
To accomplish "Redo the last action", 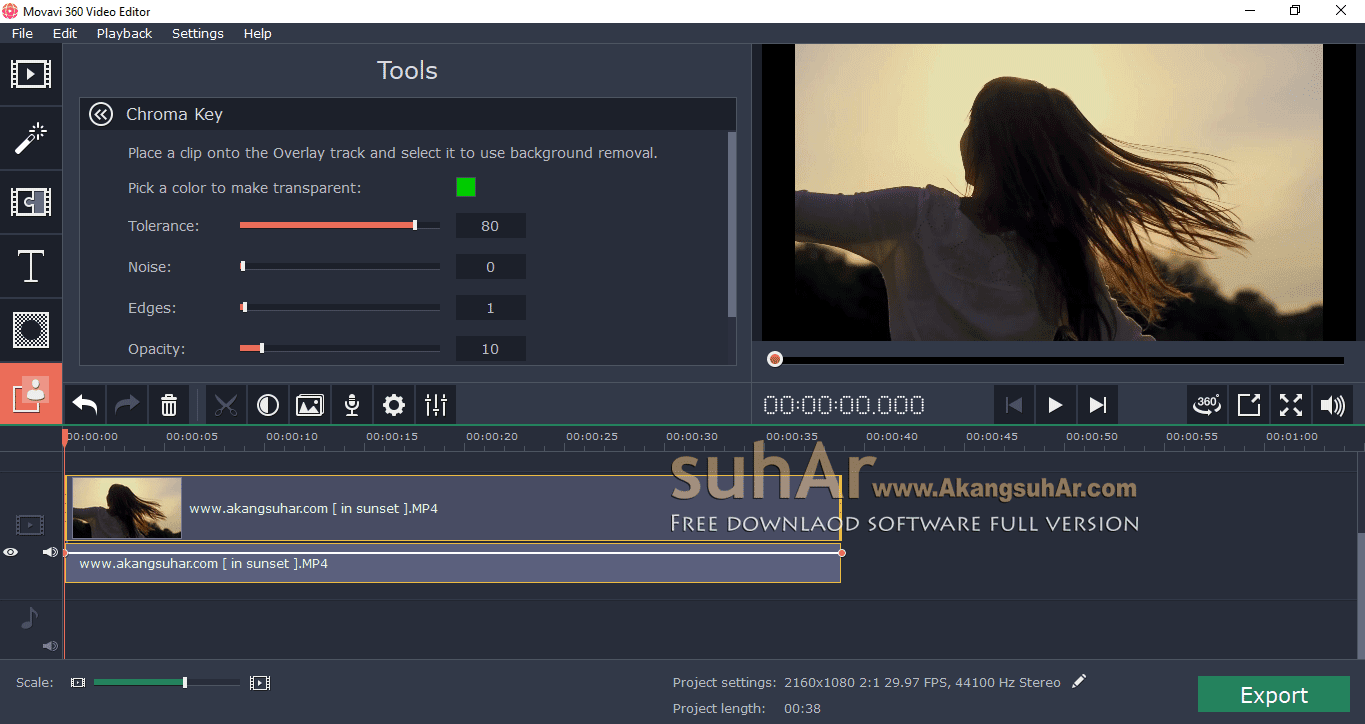I will point(127,405).
